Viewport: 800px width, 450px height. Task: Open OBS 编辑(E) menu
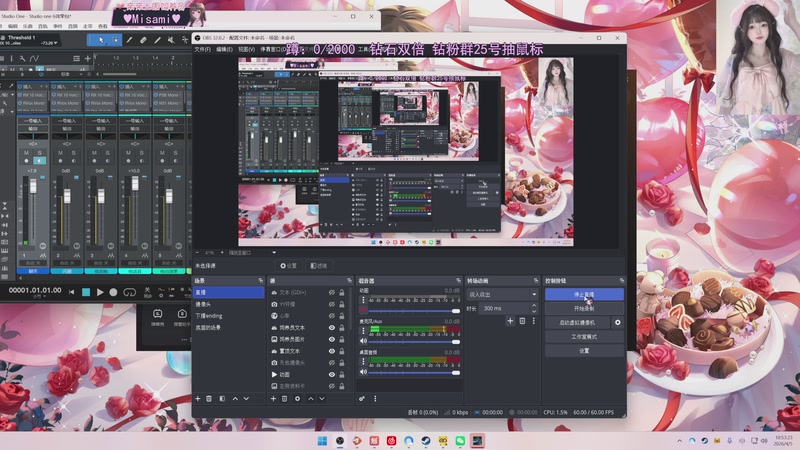click(224, 49)
